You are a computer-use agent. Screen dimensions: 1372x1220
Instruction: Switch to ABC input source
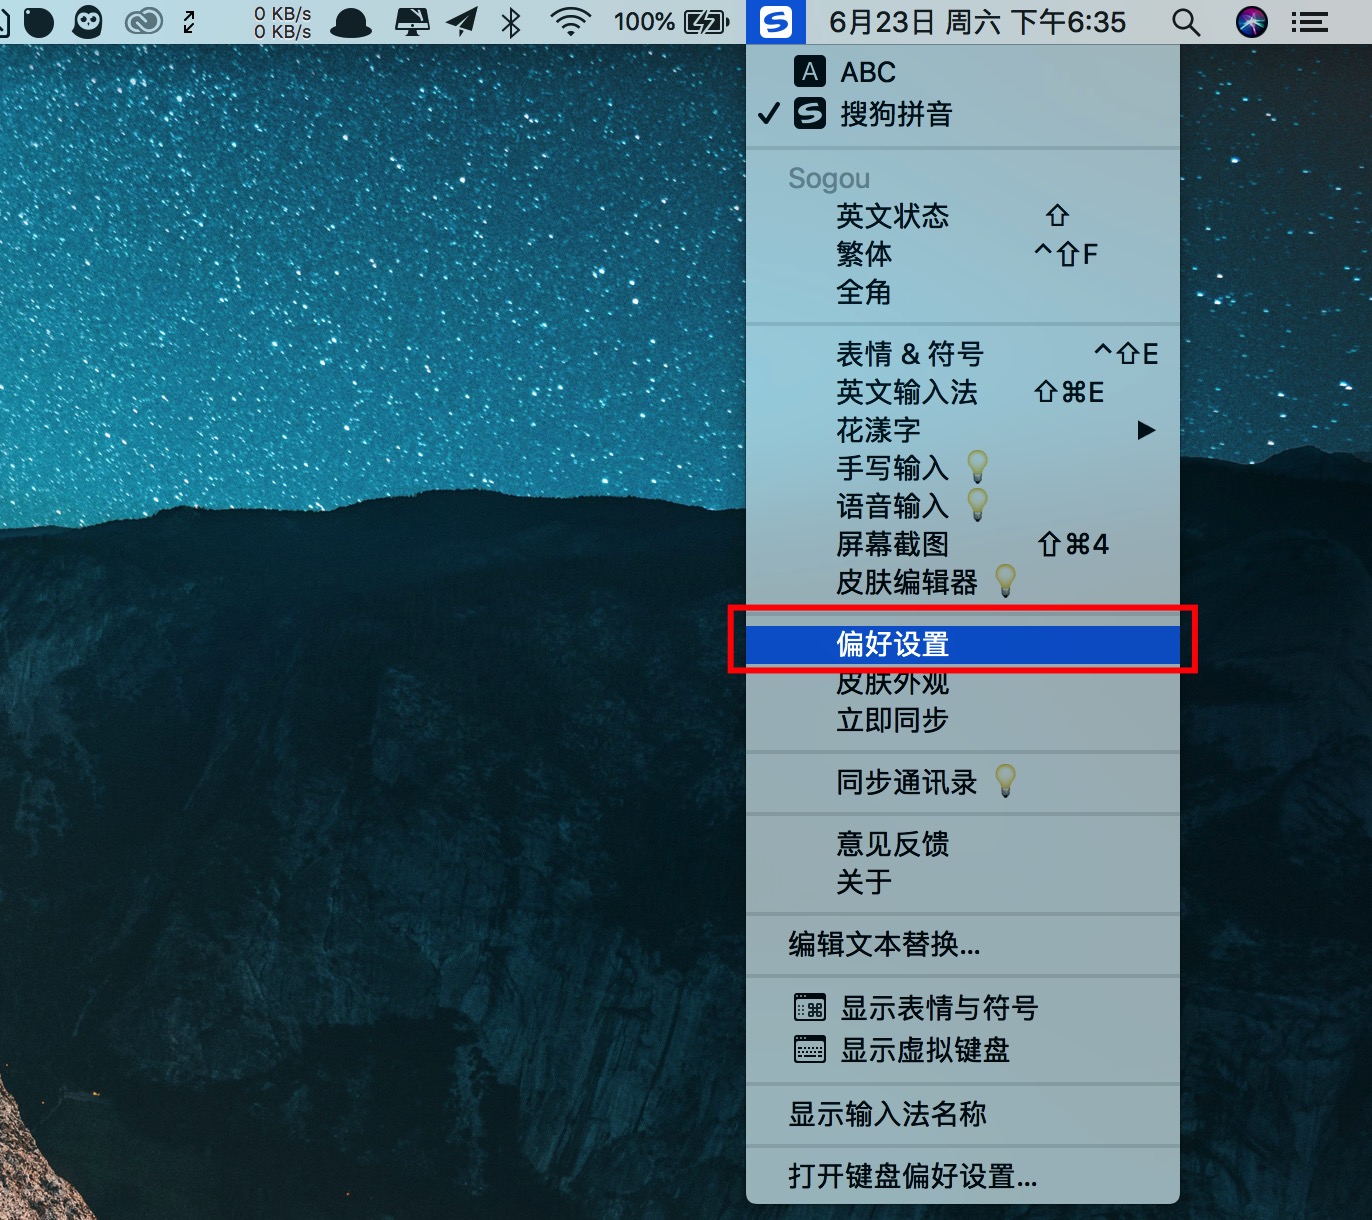pyautogui.click(x=867, y=72)
